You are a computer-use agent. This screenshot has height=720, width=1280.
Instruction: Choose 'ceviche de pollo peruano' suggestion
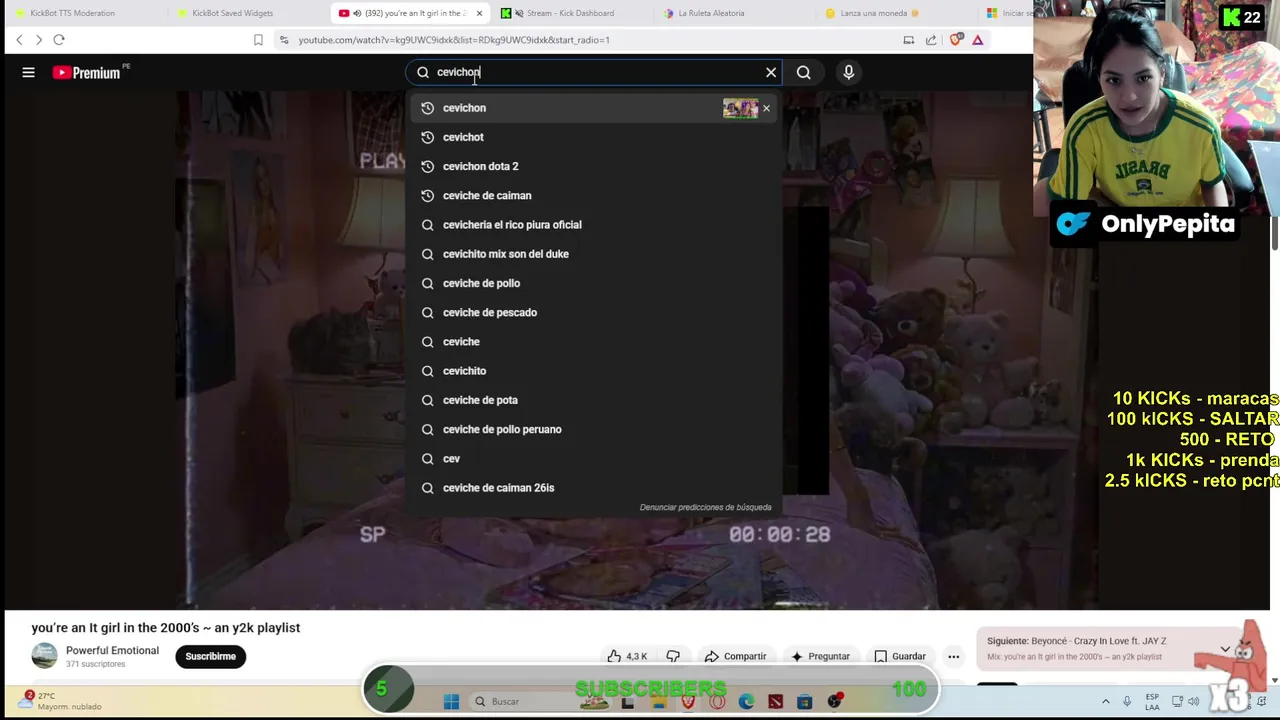click(595, 429)
